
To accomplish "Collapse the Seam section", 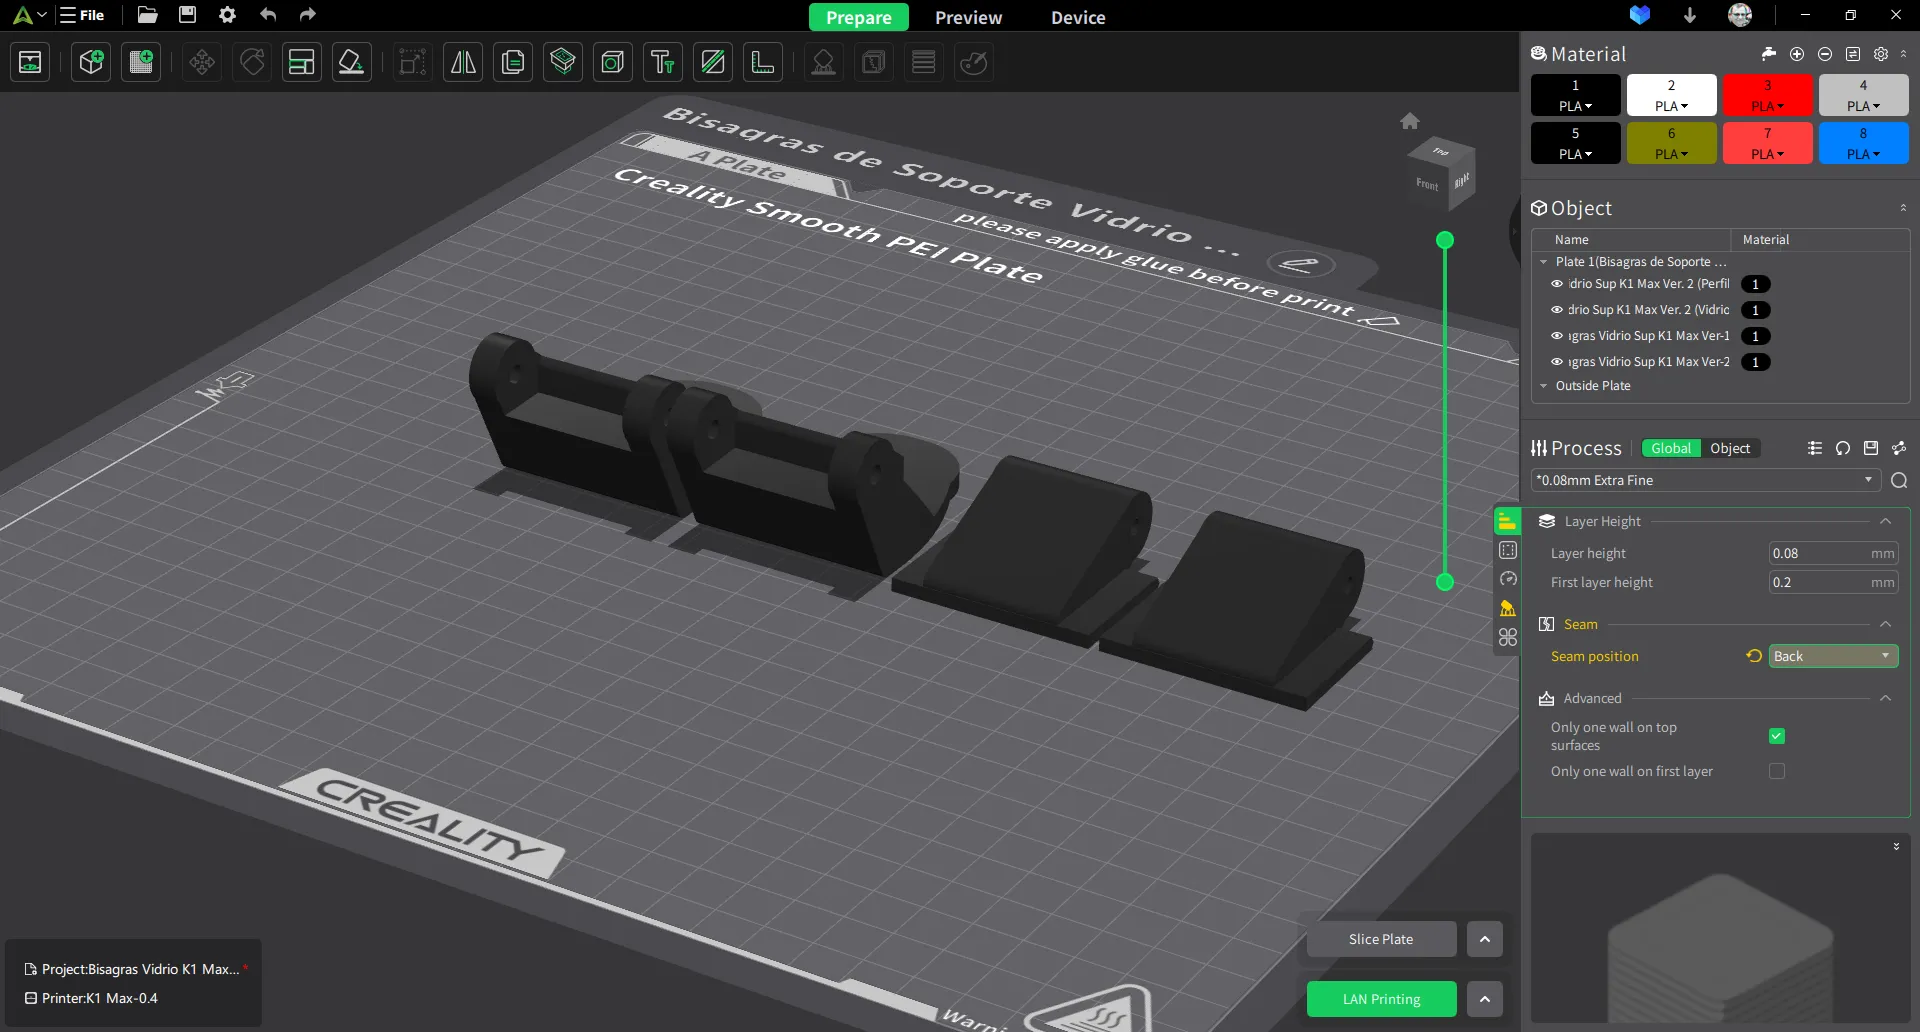I will pos(1885,624).
